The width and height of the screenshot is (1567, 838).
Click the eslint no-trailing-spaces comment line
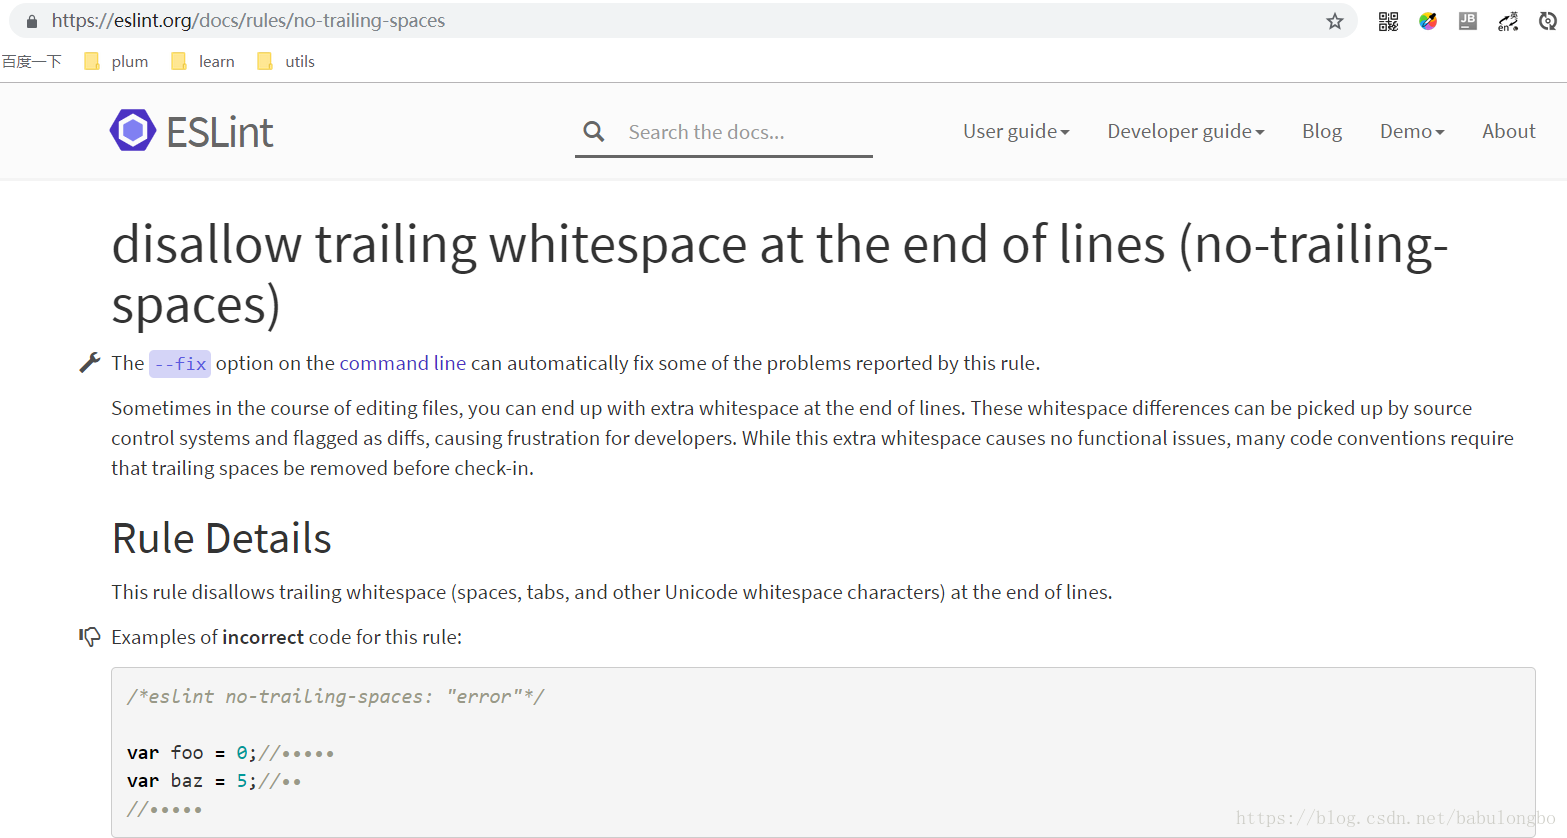click(336, 696)
